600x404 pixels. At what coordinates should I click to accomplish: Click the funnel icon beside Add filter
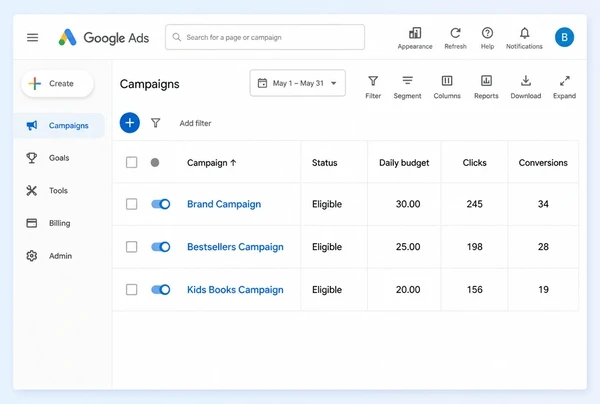pos(155,123)
